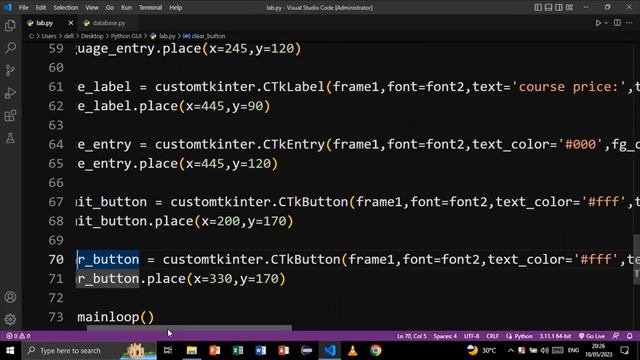Image resolution: width=640 pixels, height=360 pixels.
Task: Show errors and warnings in status bar
Action: 18,336
